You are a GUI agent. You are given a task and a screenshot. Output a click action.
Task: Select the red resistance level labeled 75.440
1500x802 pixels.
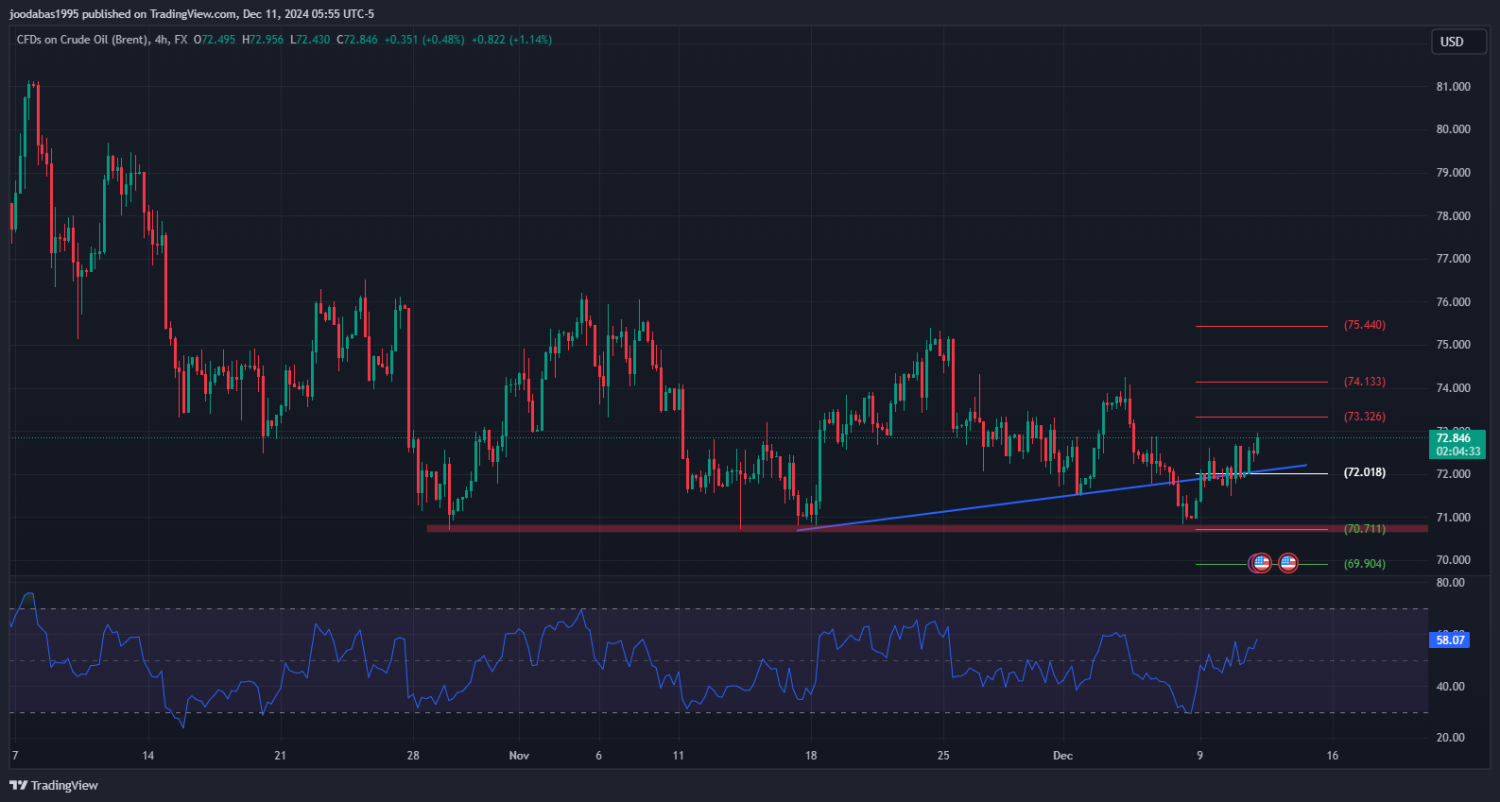1364,325
